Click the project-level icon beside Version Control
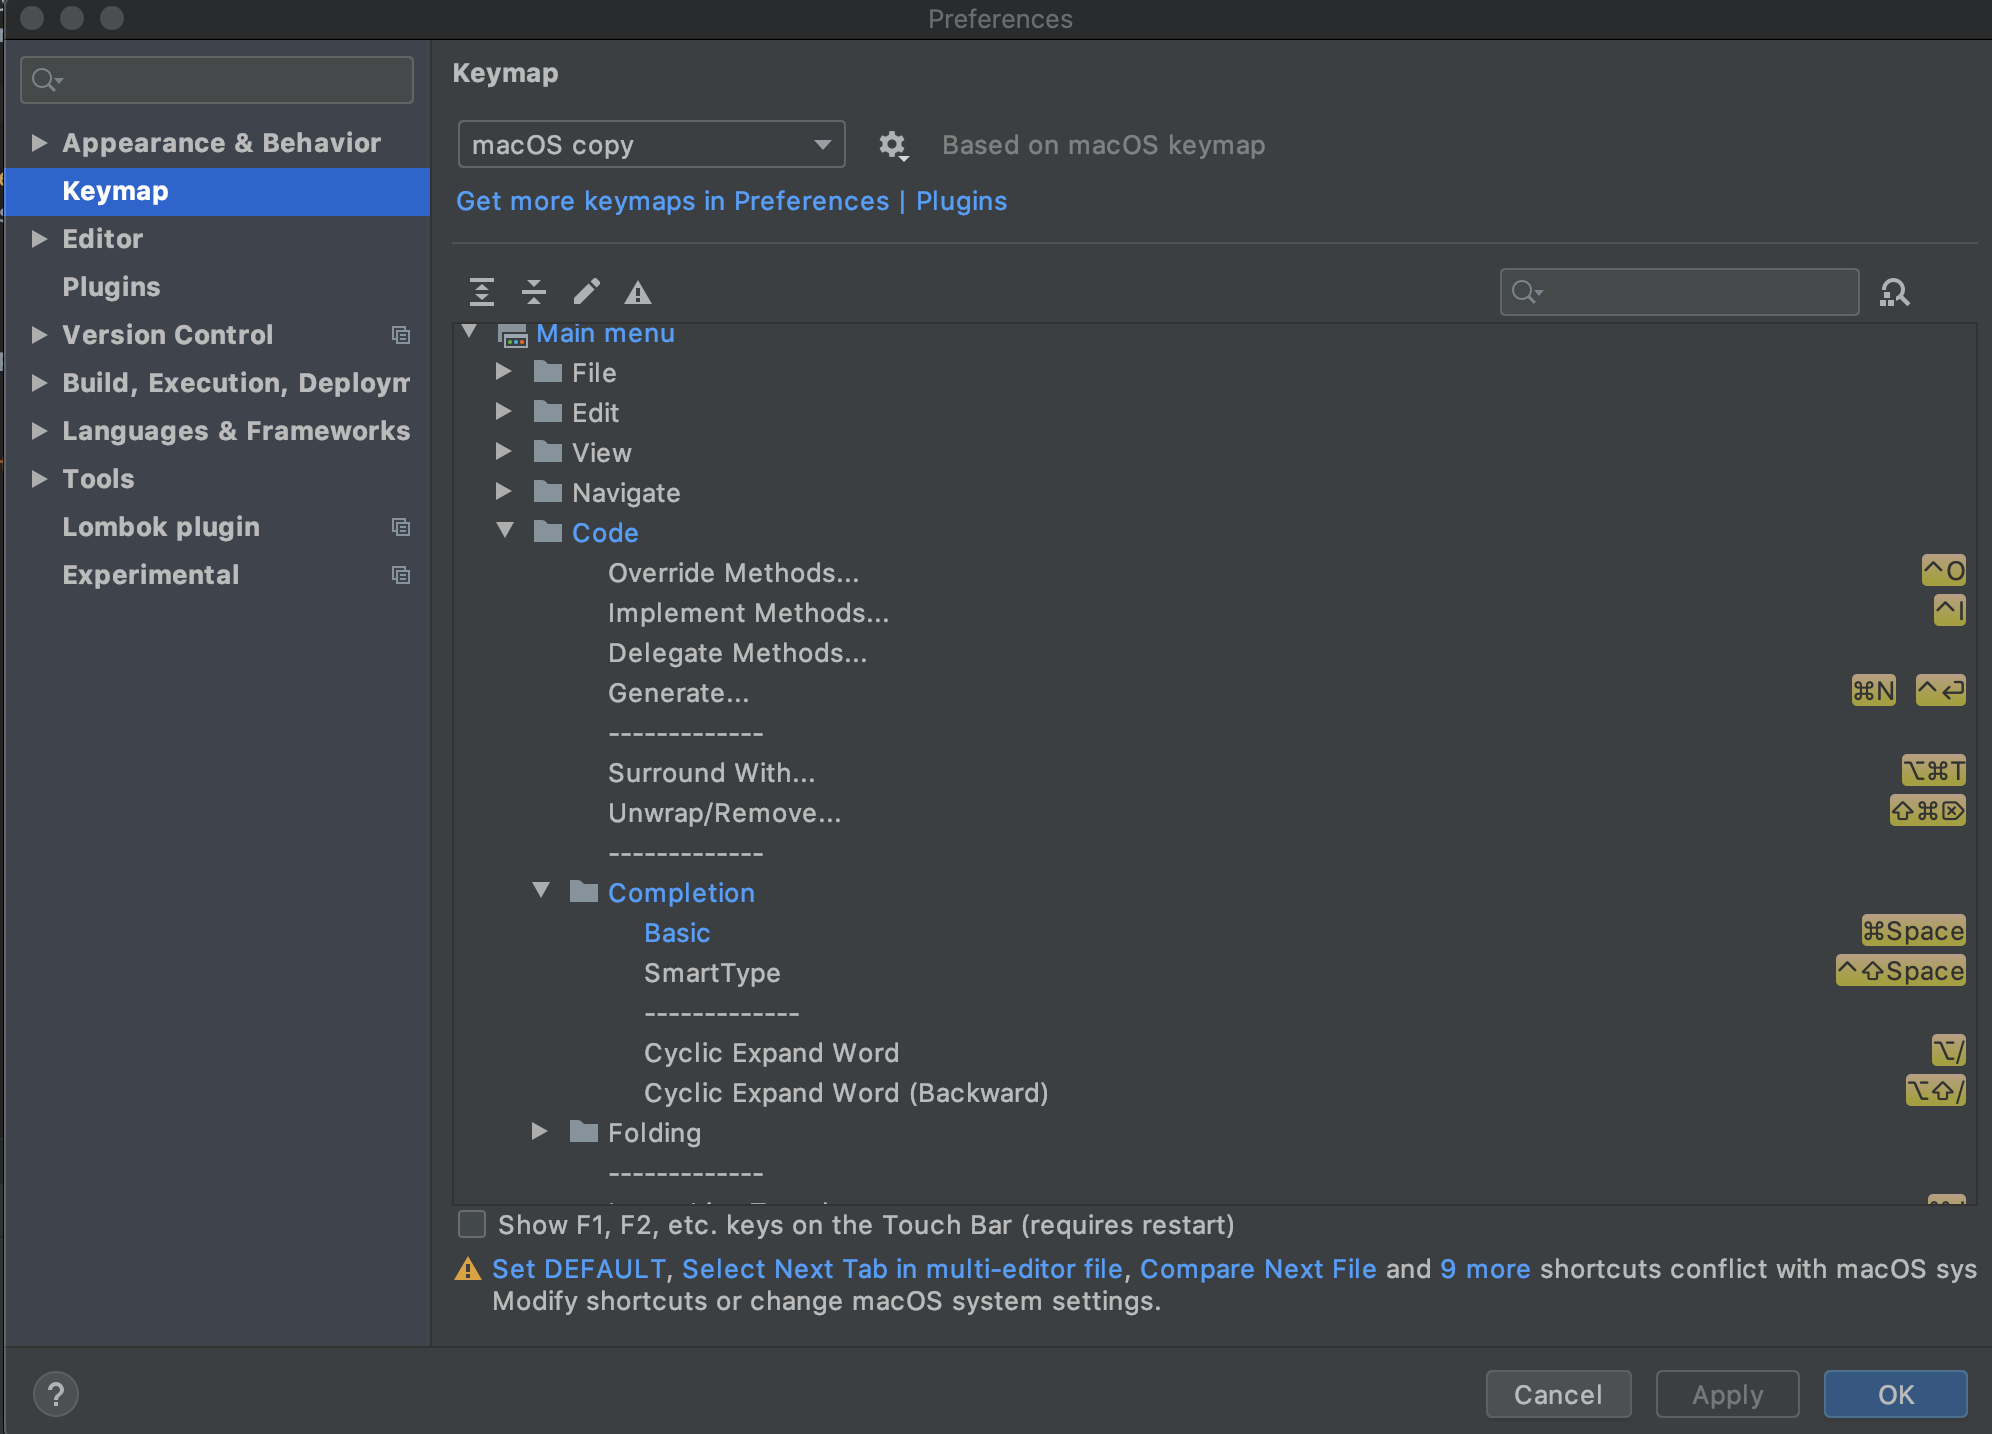 point(401,335)
